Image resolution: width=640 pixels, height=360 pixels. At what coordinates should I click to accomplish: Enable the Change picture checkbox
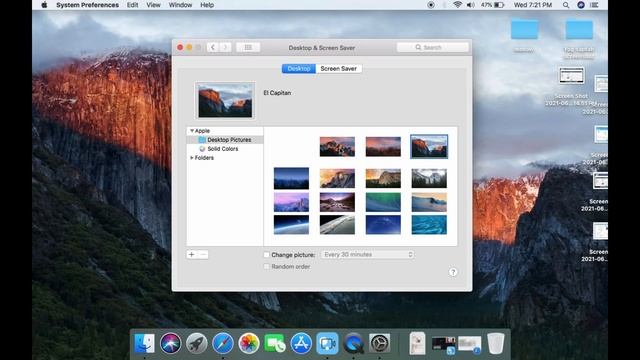point(267,255)
